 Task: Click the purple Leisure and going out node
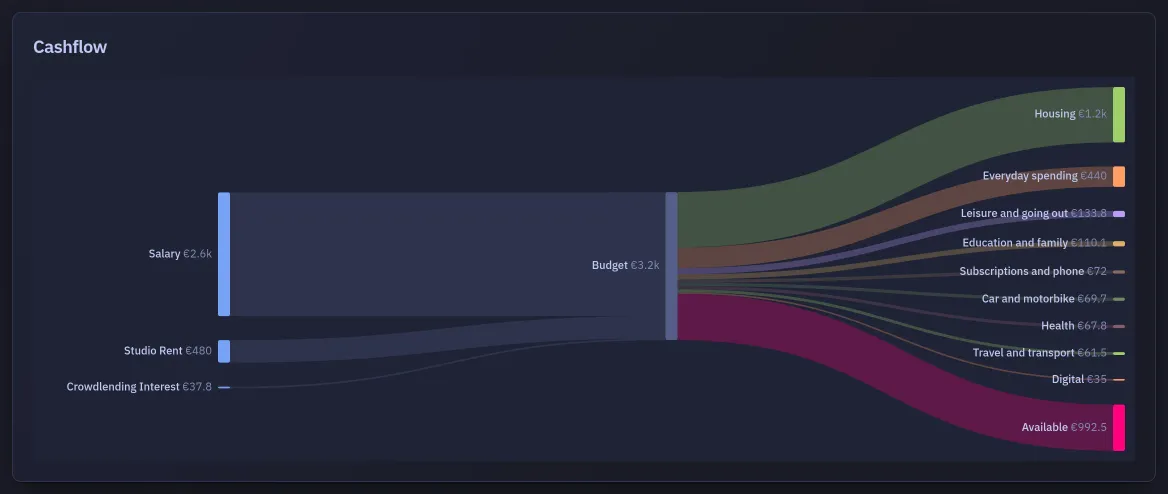[x=1119, y=214]
